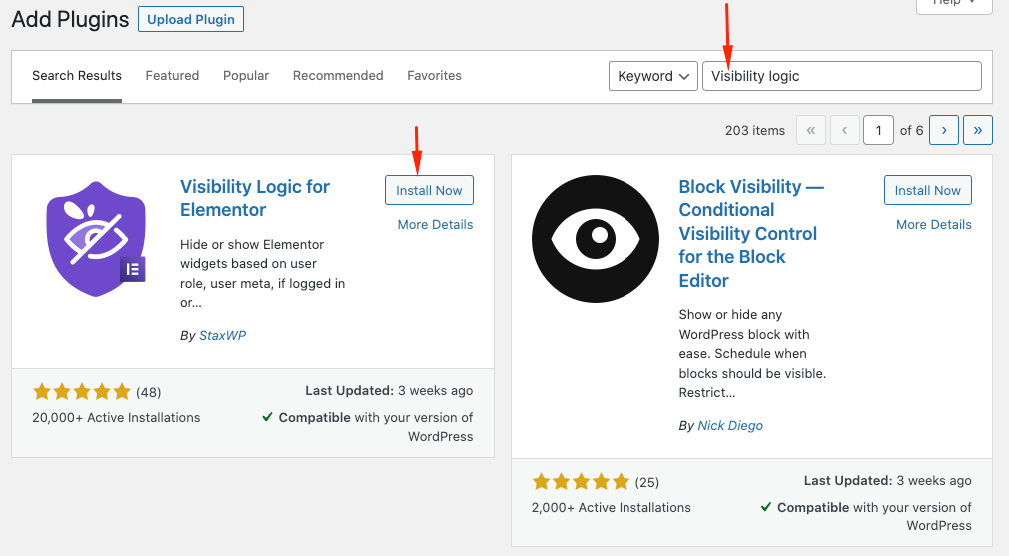This screenshot has height=556, width=1009.
Task: Open the Recommended tab
Action: click(x=338, y=76)
